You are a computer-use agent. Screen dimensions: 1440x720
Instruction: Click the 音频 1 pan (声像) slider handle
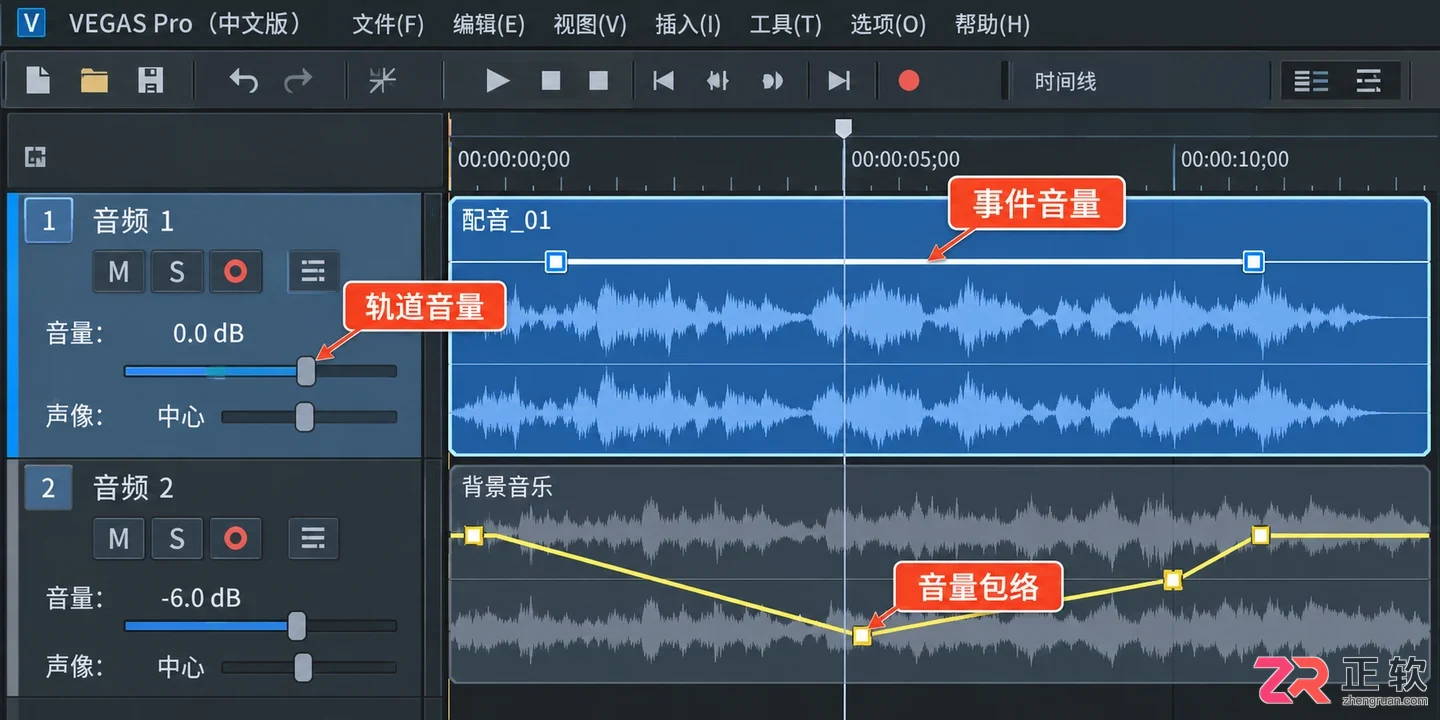point(304,416)
